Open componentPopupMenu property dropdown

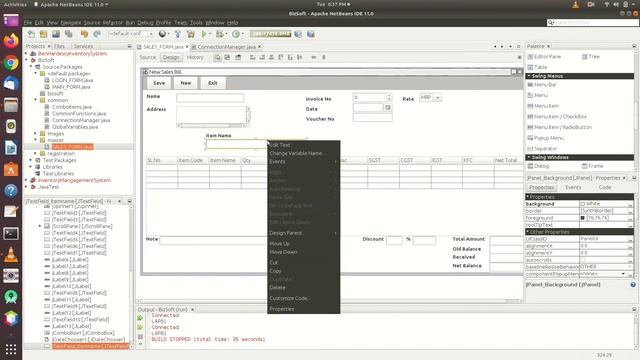pyautogui.click(x=623, y=274)
